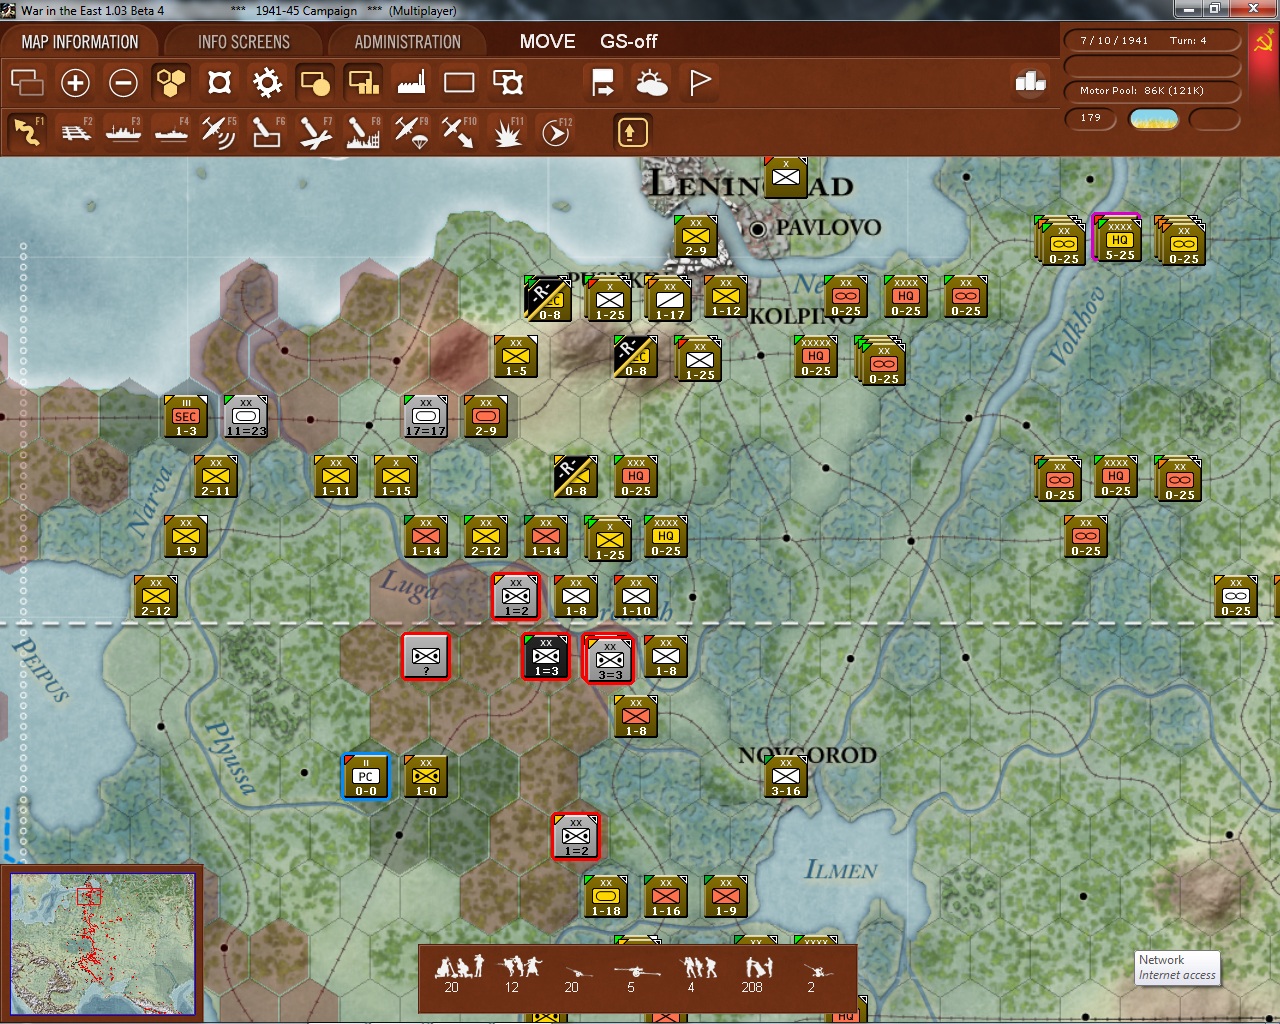Click the sky-and-field weather pill
Image resolution: width=1280 pixels, height=1024 pixels.
point(1154,119)
